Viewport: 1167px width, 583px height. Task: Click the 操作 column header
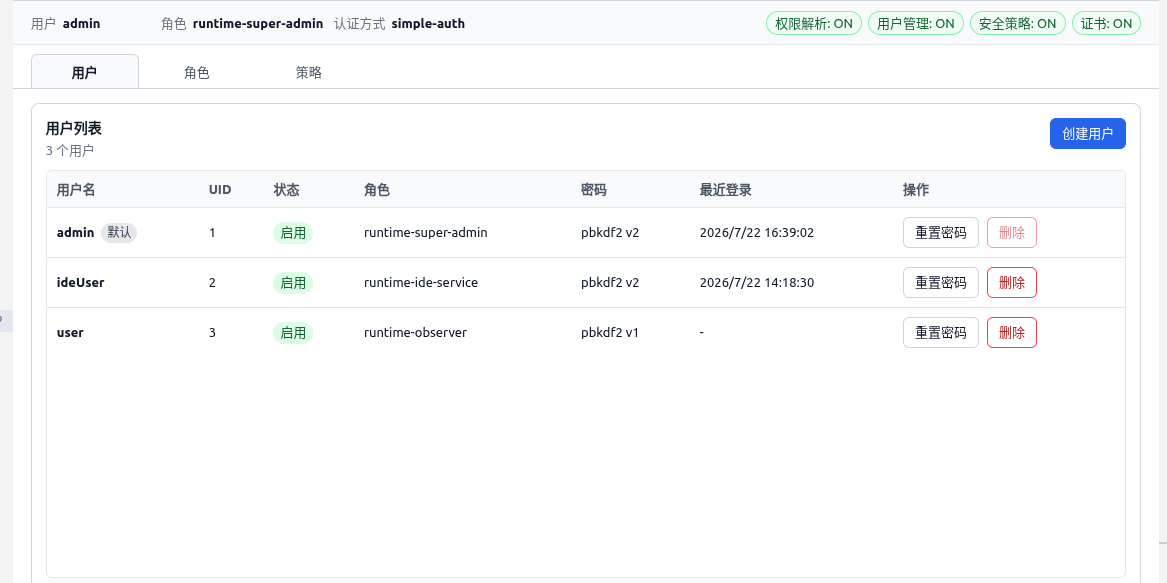[916, 190]
